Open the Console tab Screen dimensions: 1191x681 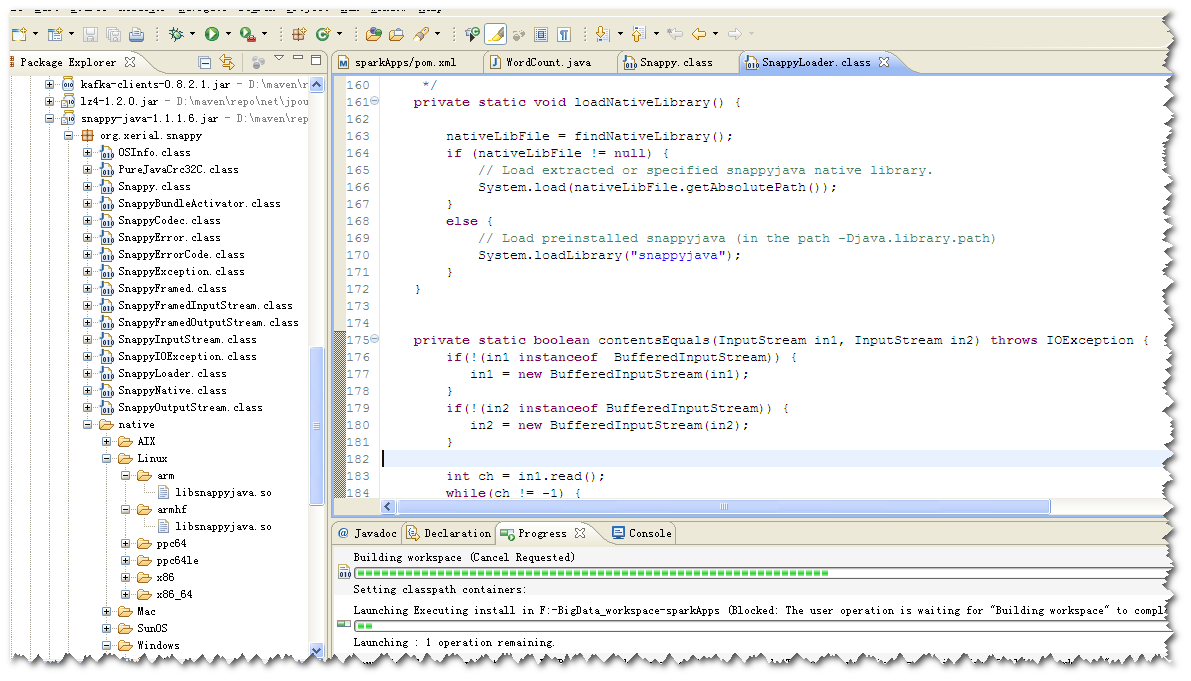tap(649, 533)
